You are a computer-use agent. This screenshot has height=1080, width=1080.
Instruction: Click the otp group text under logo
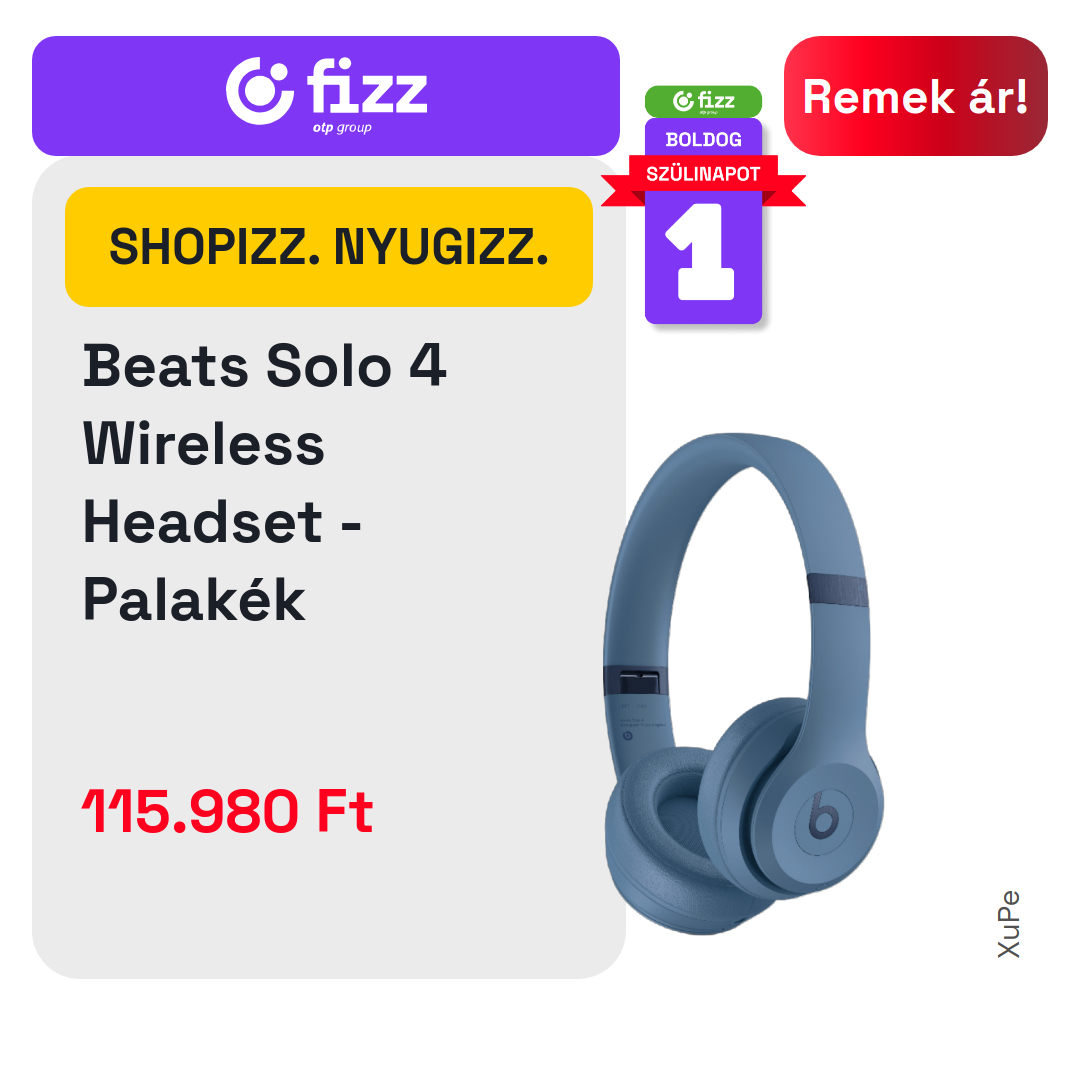342,128
